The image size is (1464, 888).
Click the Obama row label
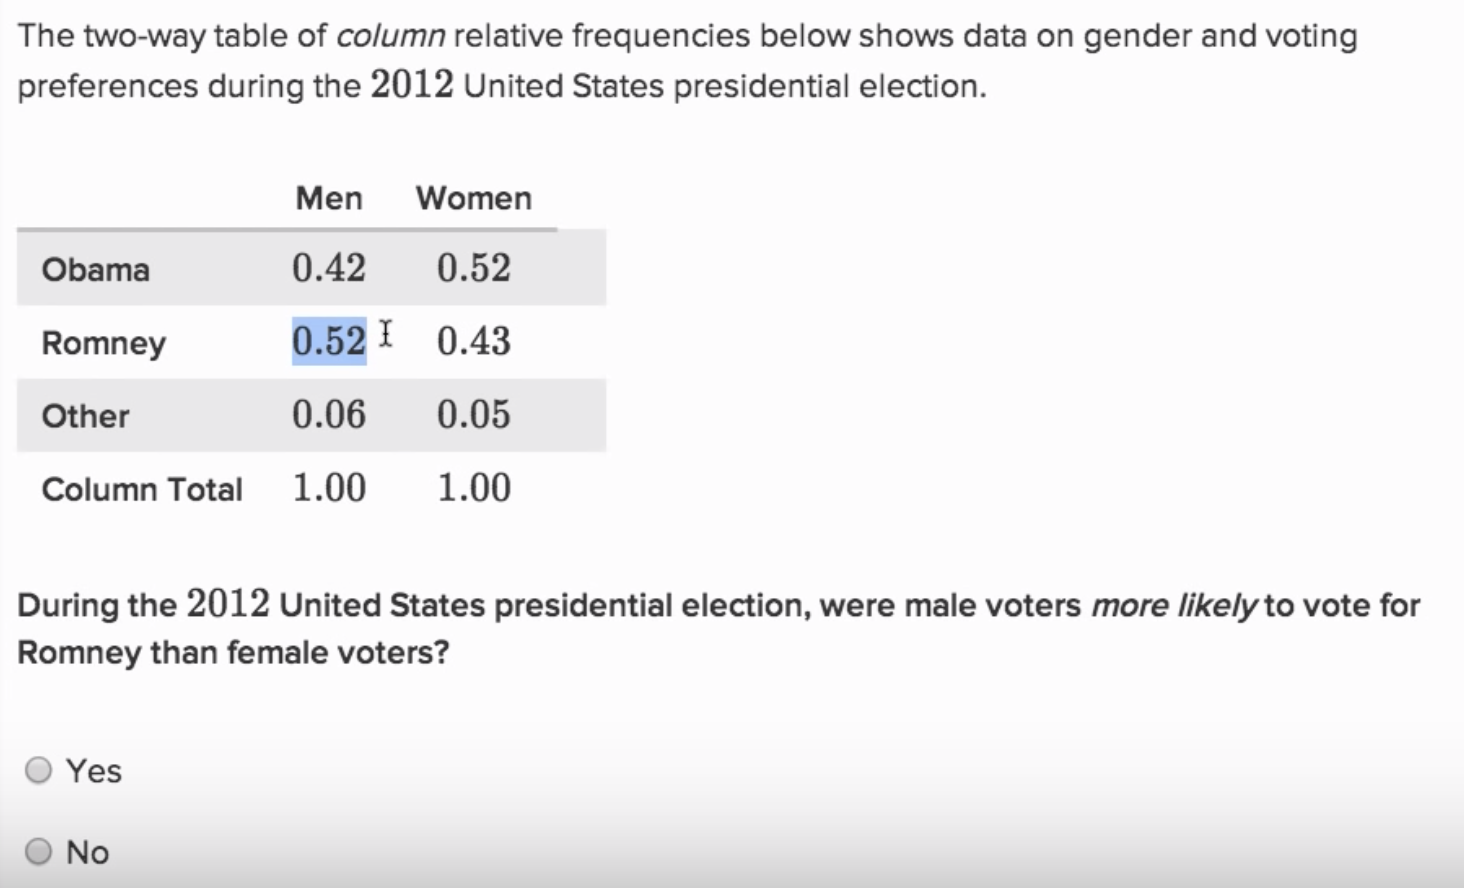[96, 269]
